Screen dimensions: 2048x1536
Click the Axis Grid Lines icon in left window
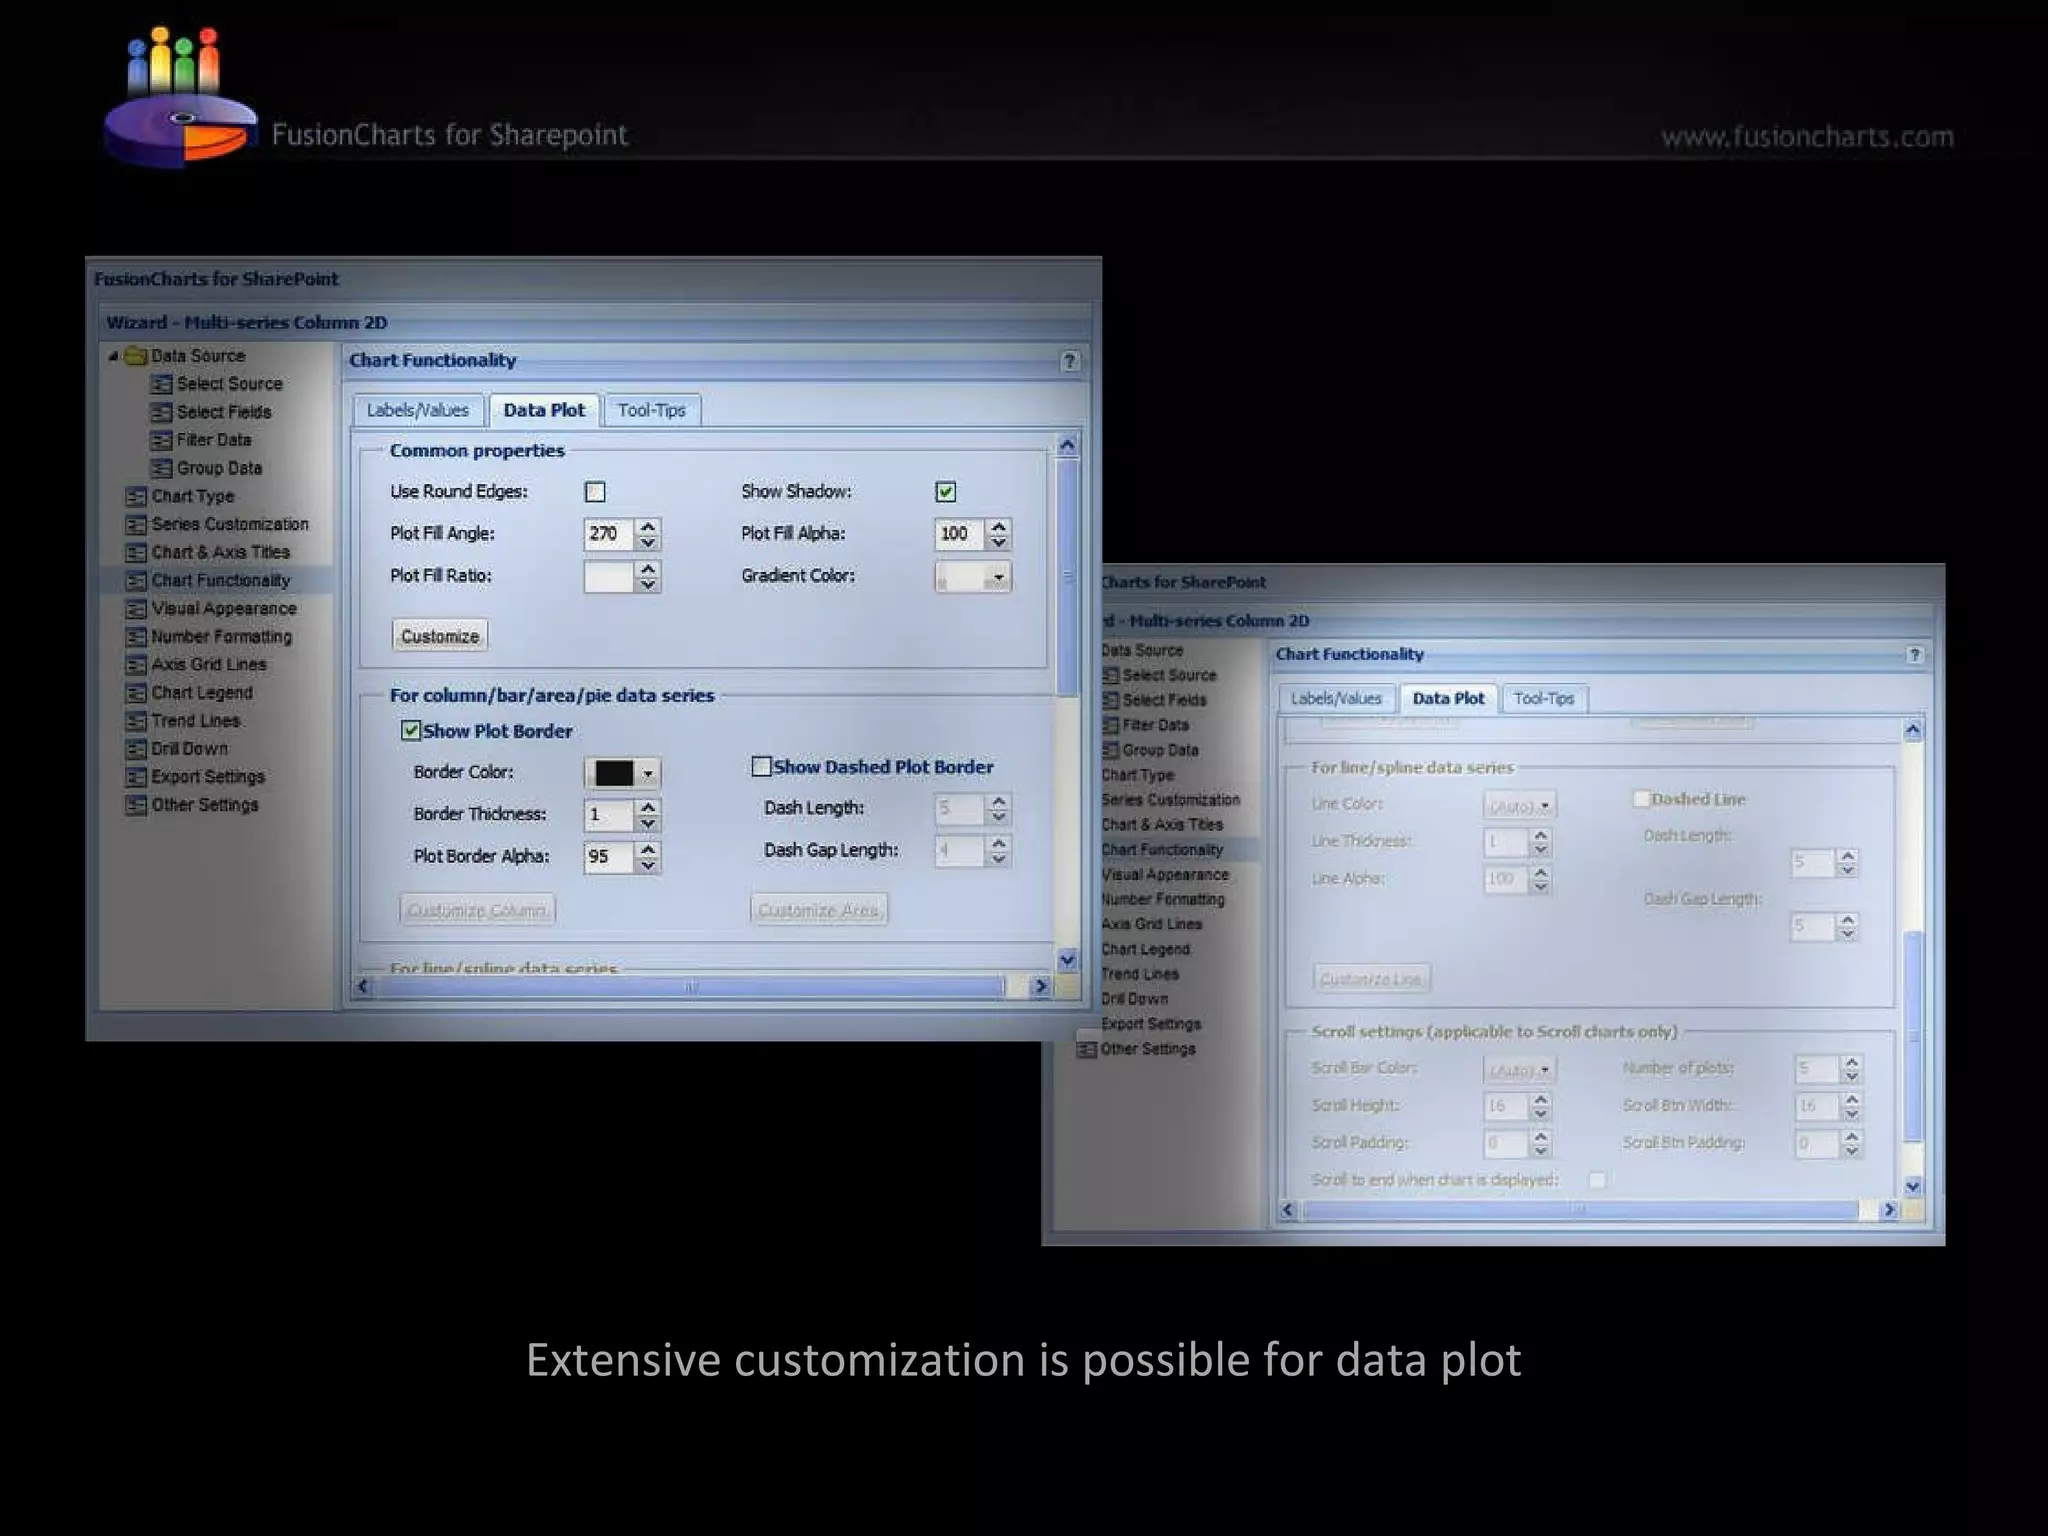[x=136, y=664]
